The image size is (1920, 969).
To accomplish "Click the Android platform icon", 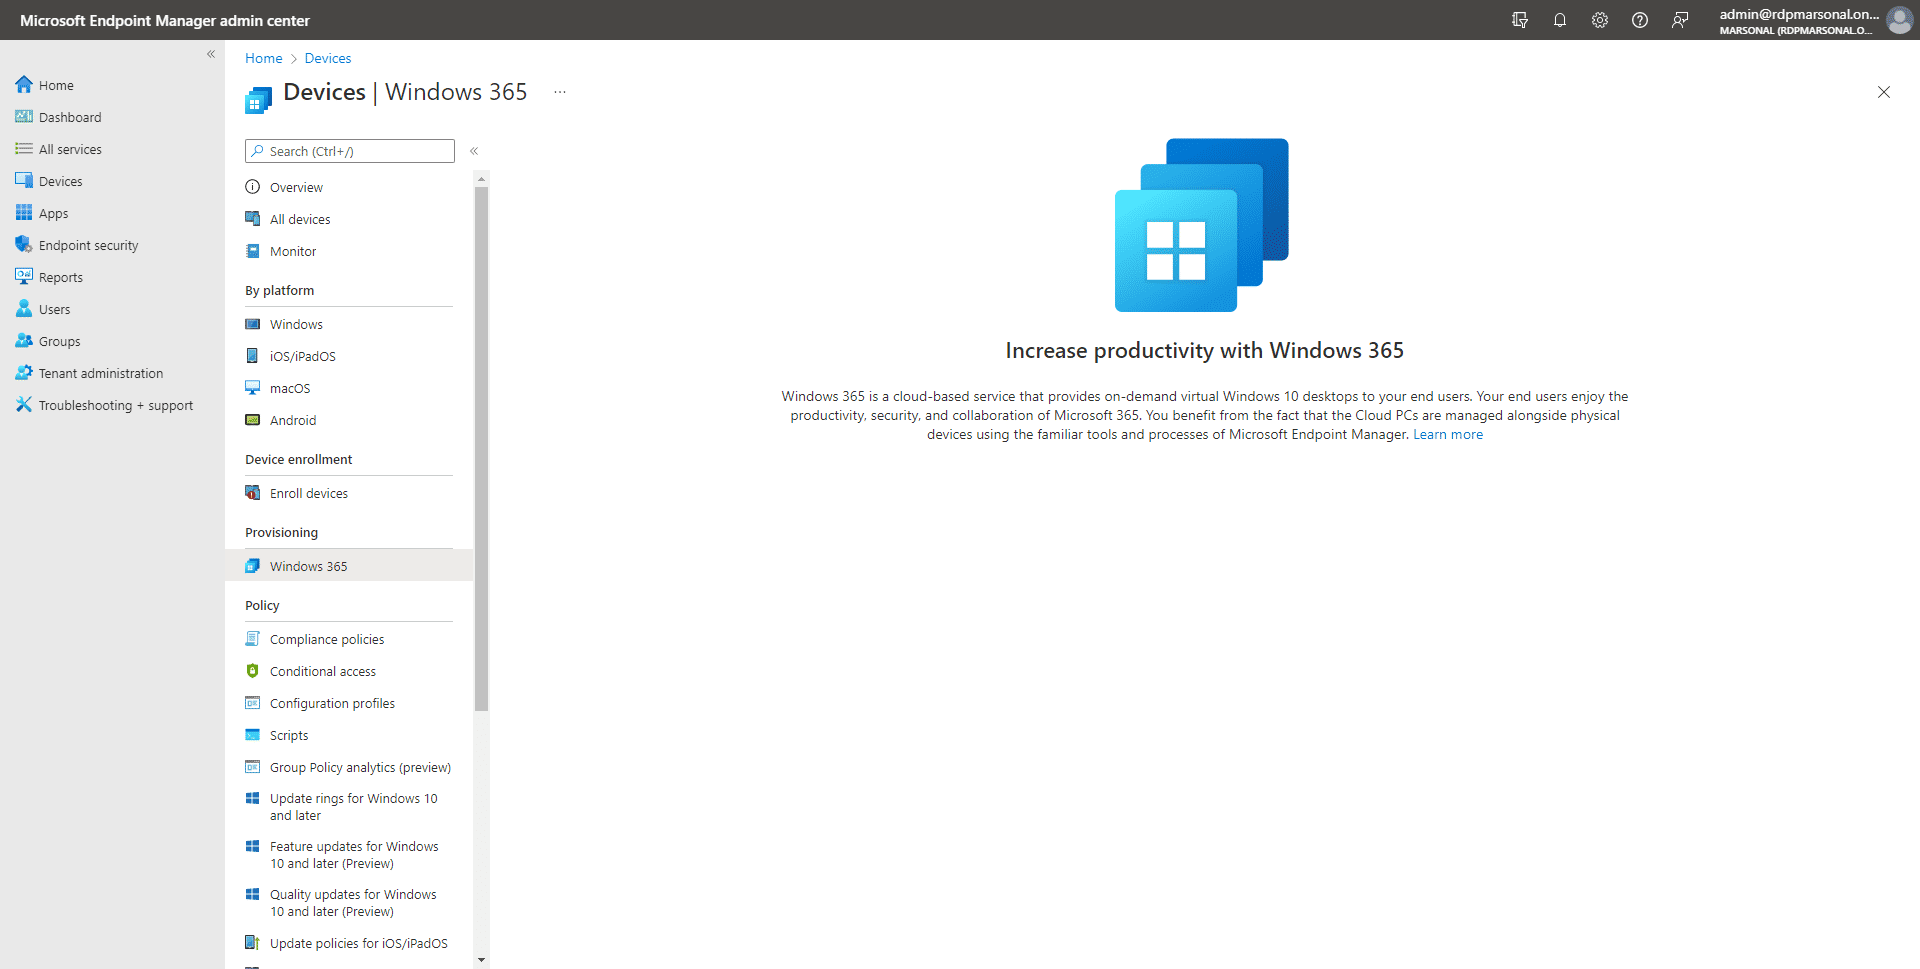I will pyautogui.click(x=253, y=420).
